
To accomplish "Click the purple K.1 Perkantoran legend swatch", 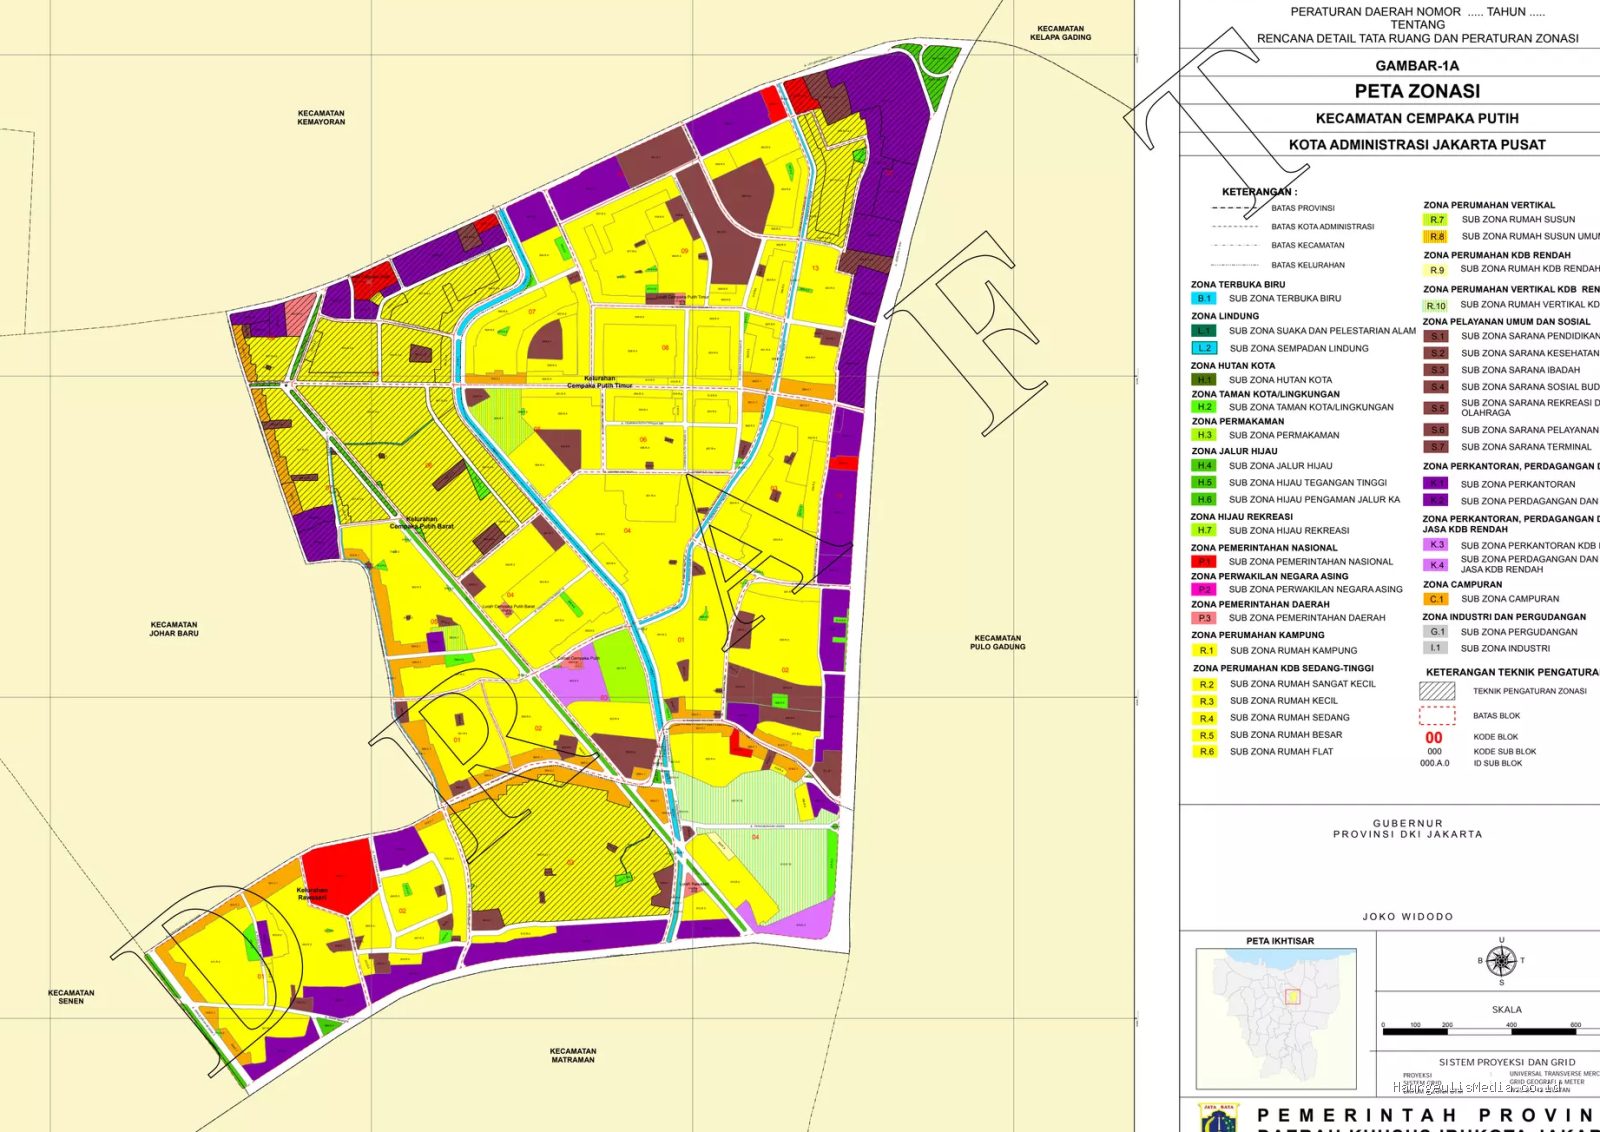I will pos(1436,483).
